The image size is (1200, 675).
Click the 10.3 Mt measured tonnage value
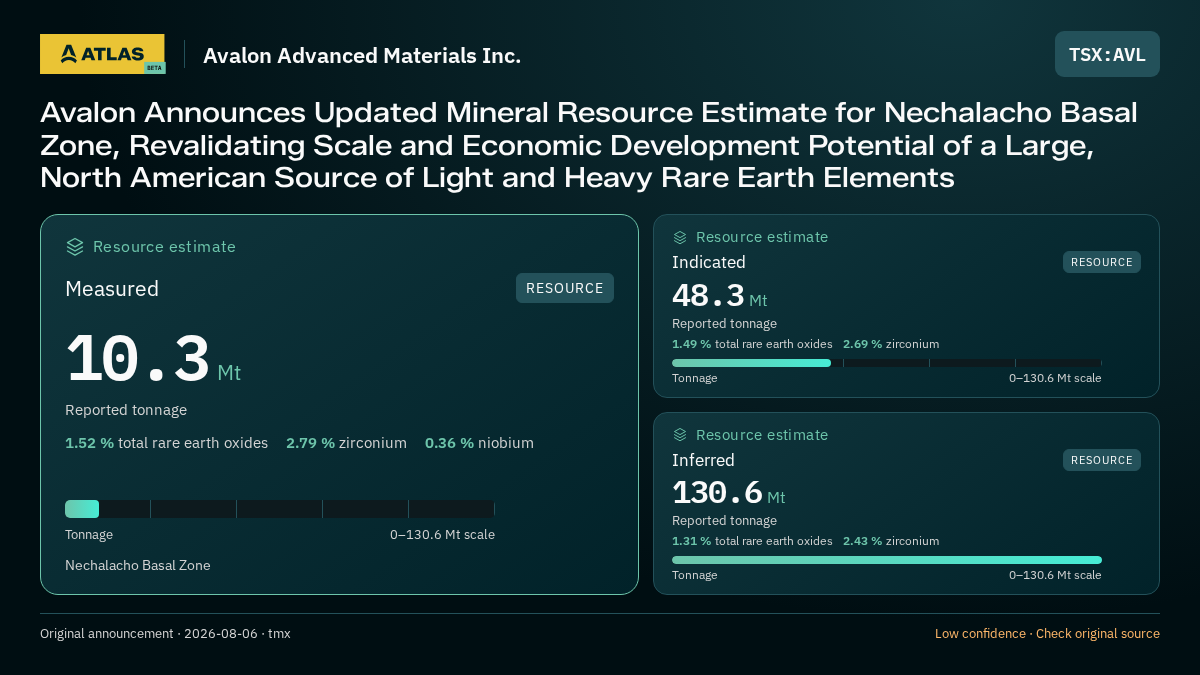(x=153, y=360)
